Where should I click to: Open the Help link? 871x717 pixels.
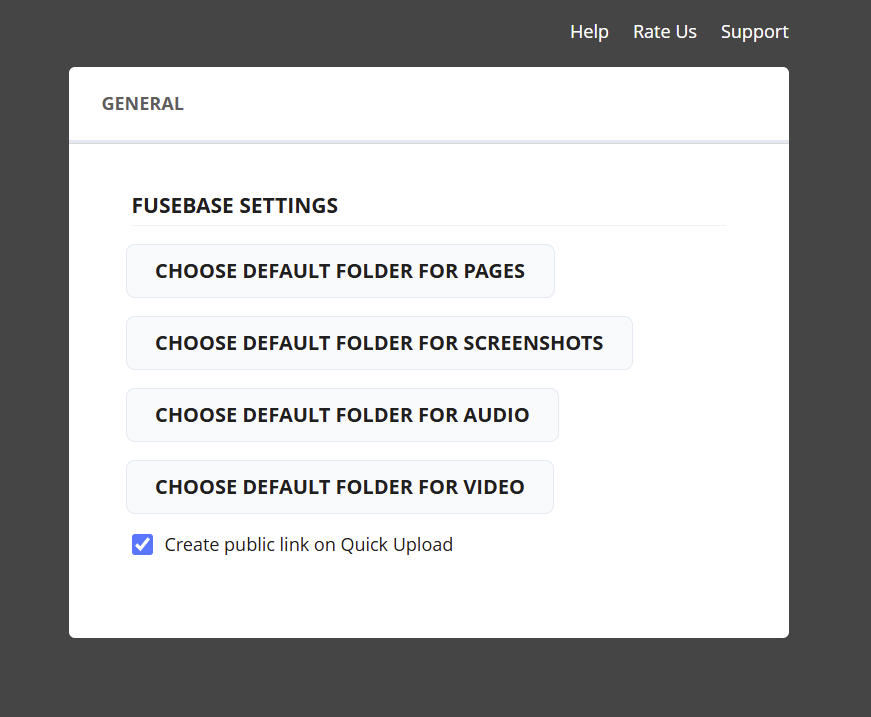click(589, 32)
